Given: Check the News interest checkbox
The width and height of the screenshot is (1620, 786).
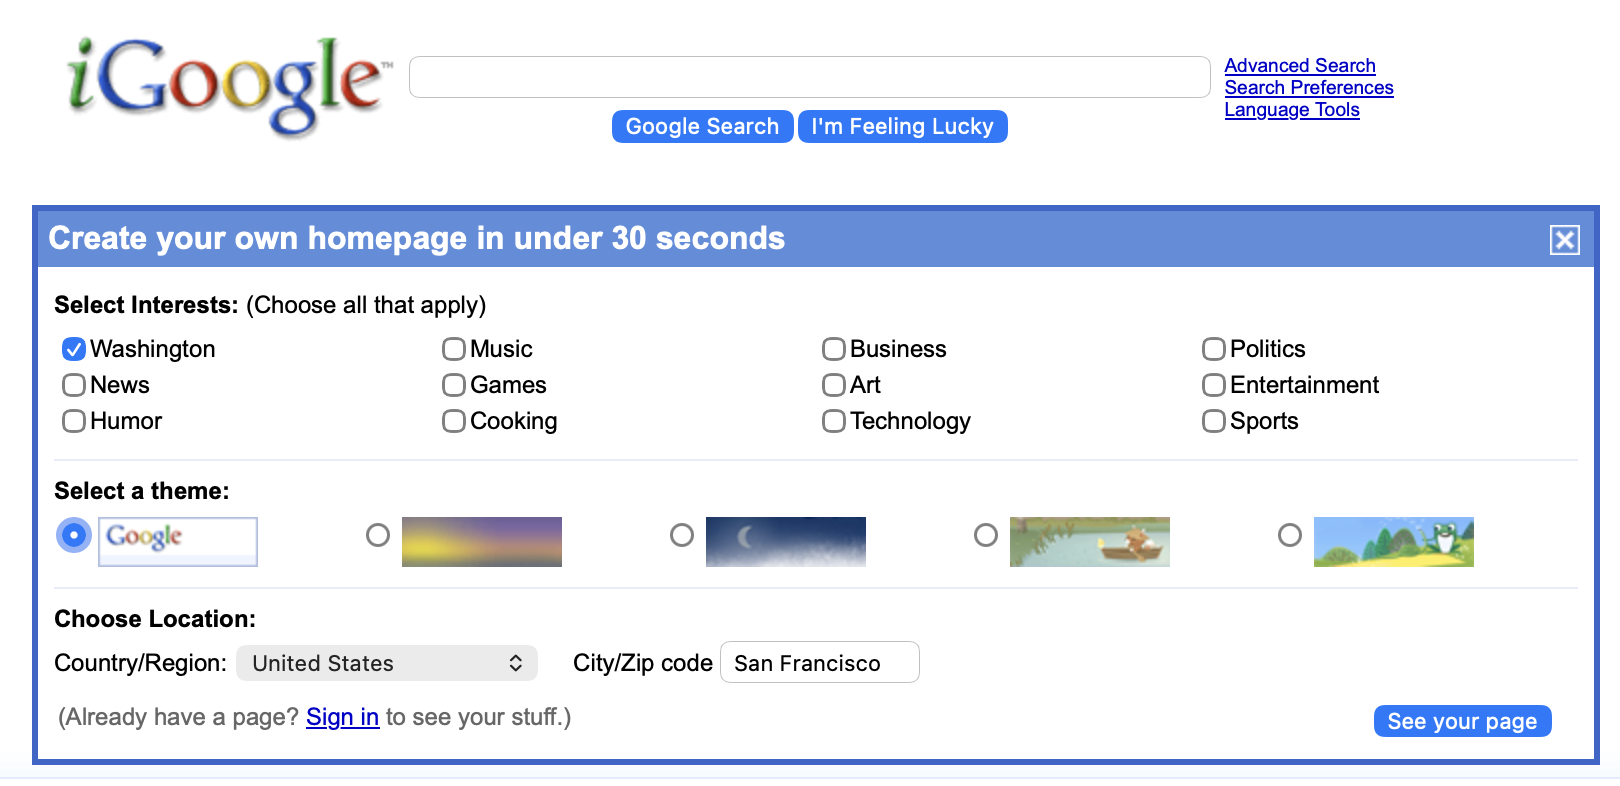Looking at the screenshot, I should 73,385.
